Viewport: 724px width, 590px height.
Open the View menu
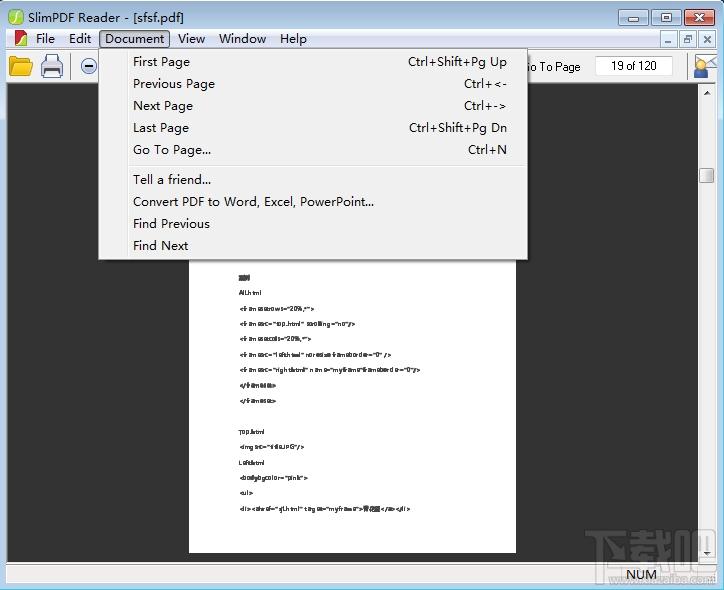191,39
